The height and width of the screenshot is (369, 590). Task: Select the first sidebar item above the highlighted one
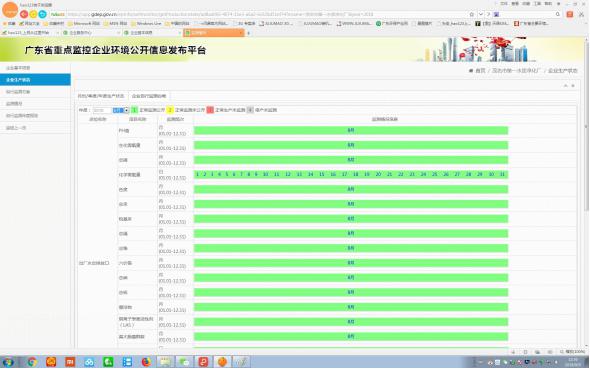pos(35,68)
